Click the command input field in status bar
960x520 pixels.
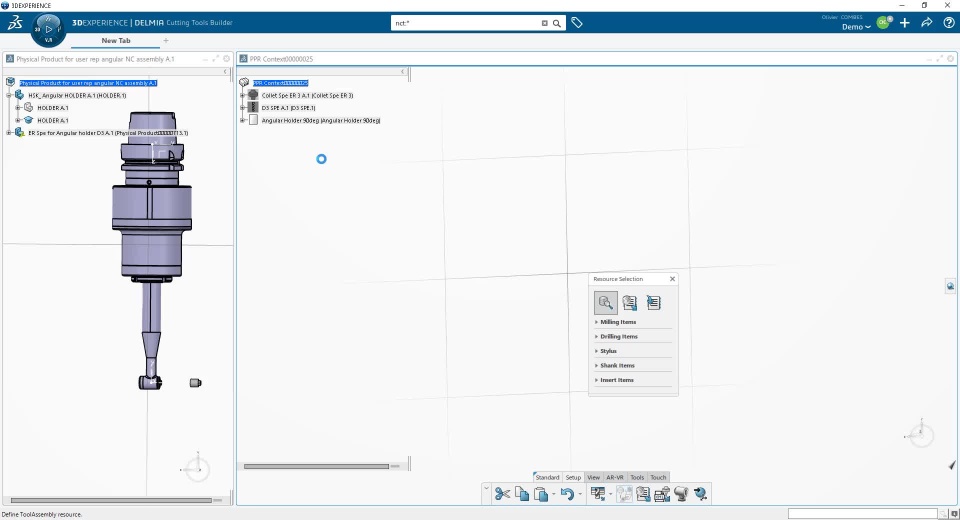tap(863, 514)
